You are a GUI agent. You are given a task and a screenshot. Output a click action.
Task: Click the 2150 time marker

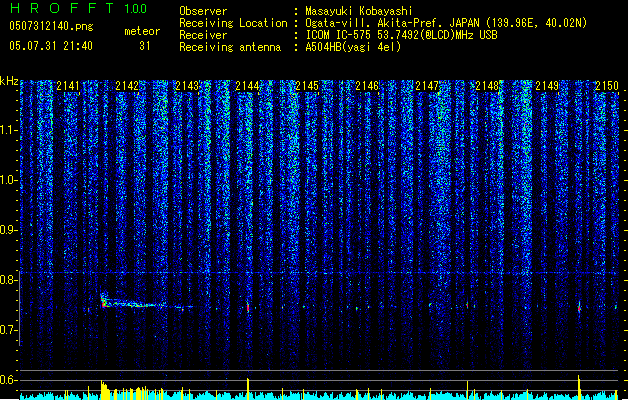607,86
